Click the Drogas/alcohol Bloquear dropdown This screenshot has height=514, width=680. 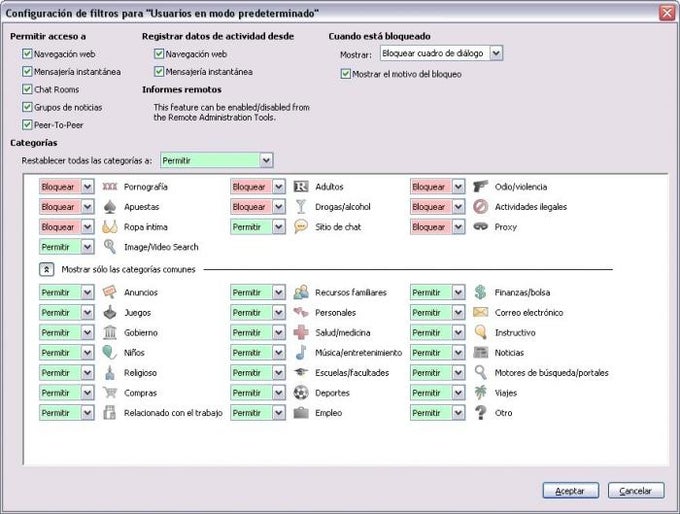[258, 207]
